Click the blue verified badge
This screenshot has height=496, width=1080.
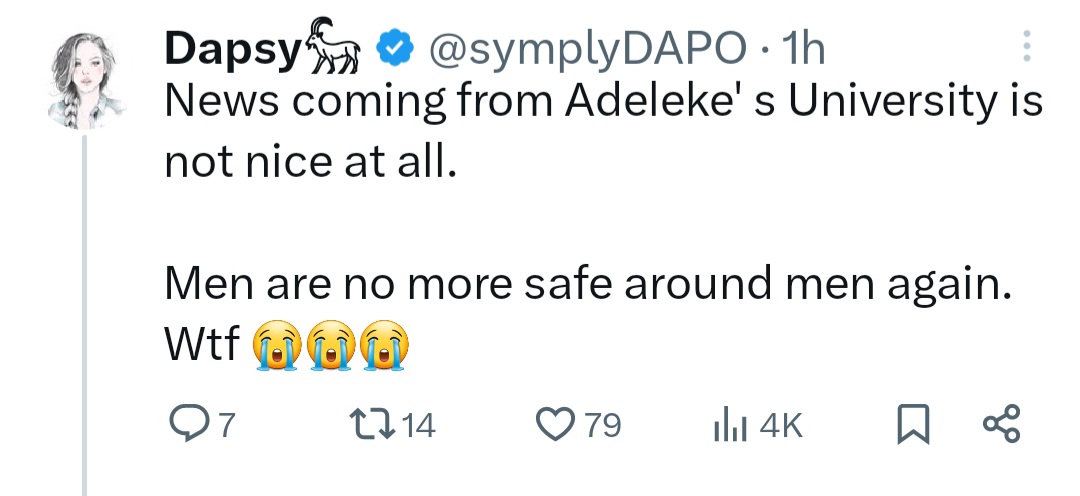pos(393,46)
